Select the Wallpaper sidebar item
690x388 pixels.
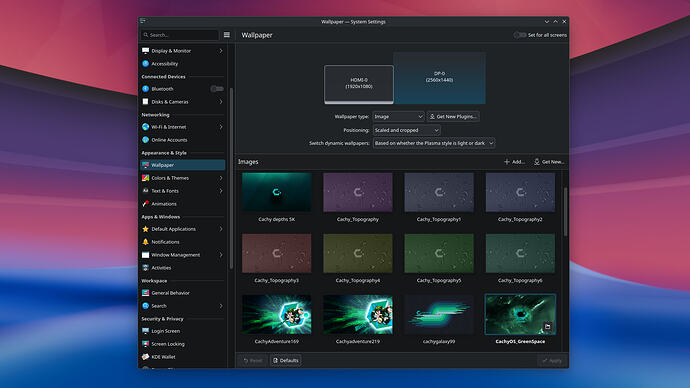click(183, 165)
